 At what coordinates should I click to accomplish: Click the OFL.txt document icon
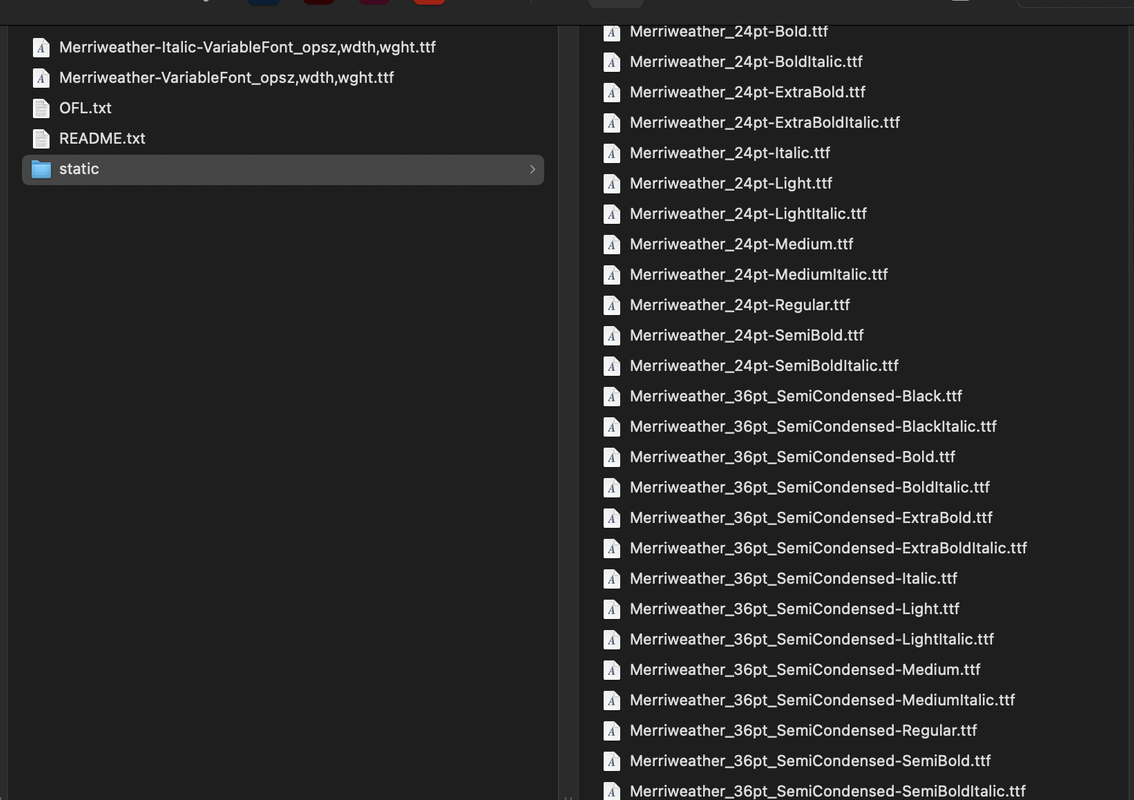[41, 108]
